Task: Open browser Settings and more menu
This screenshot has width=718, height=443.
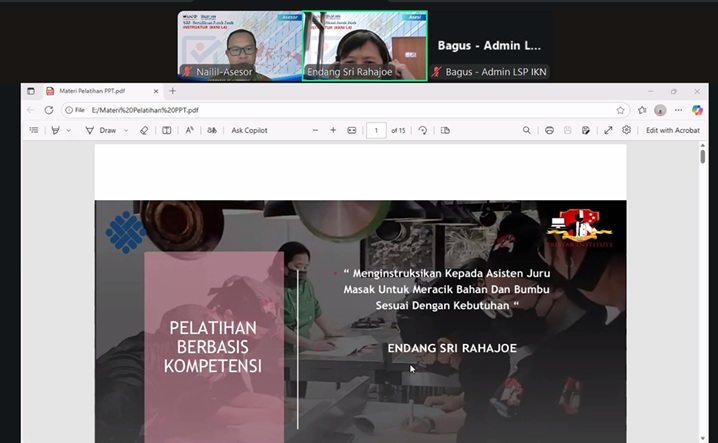Action: click(x=679, y=110)
